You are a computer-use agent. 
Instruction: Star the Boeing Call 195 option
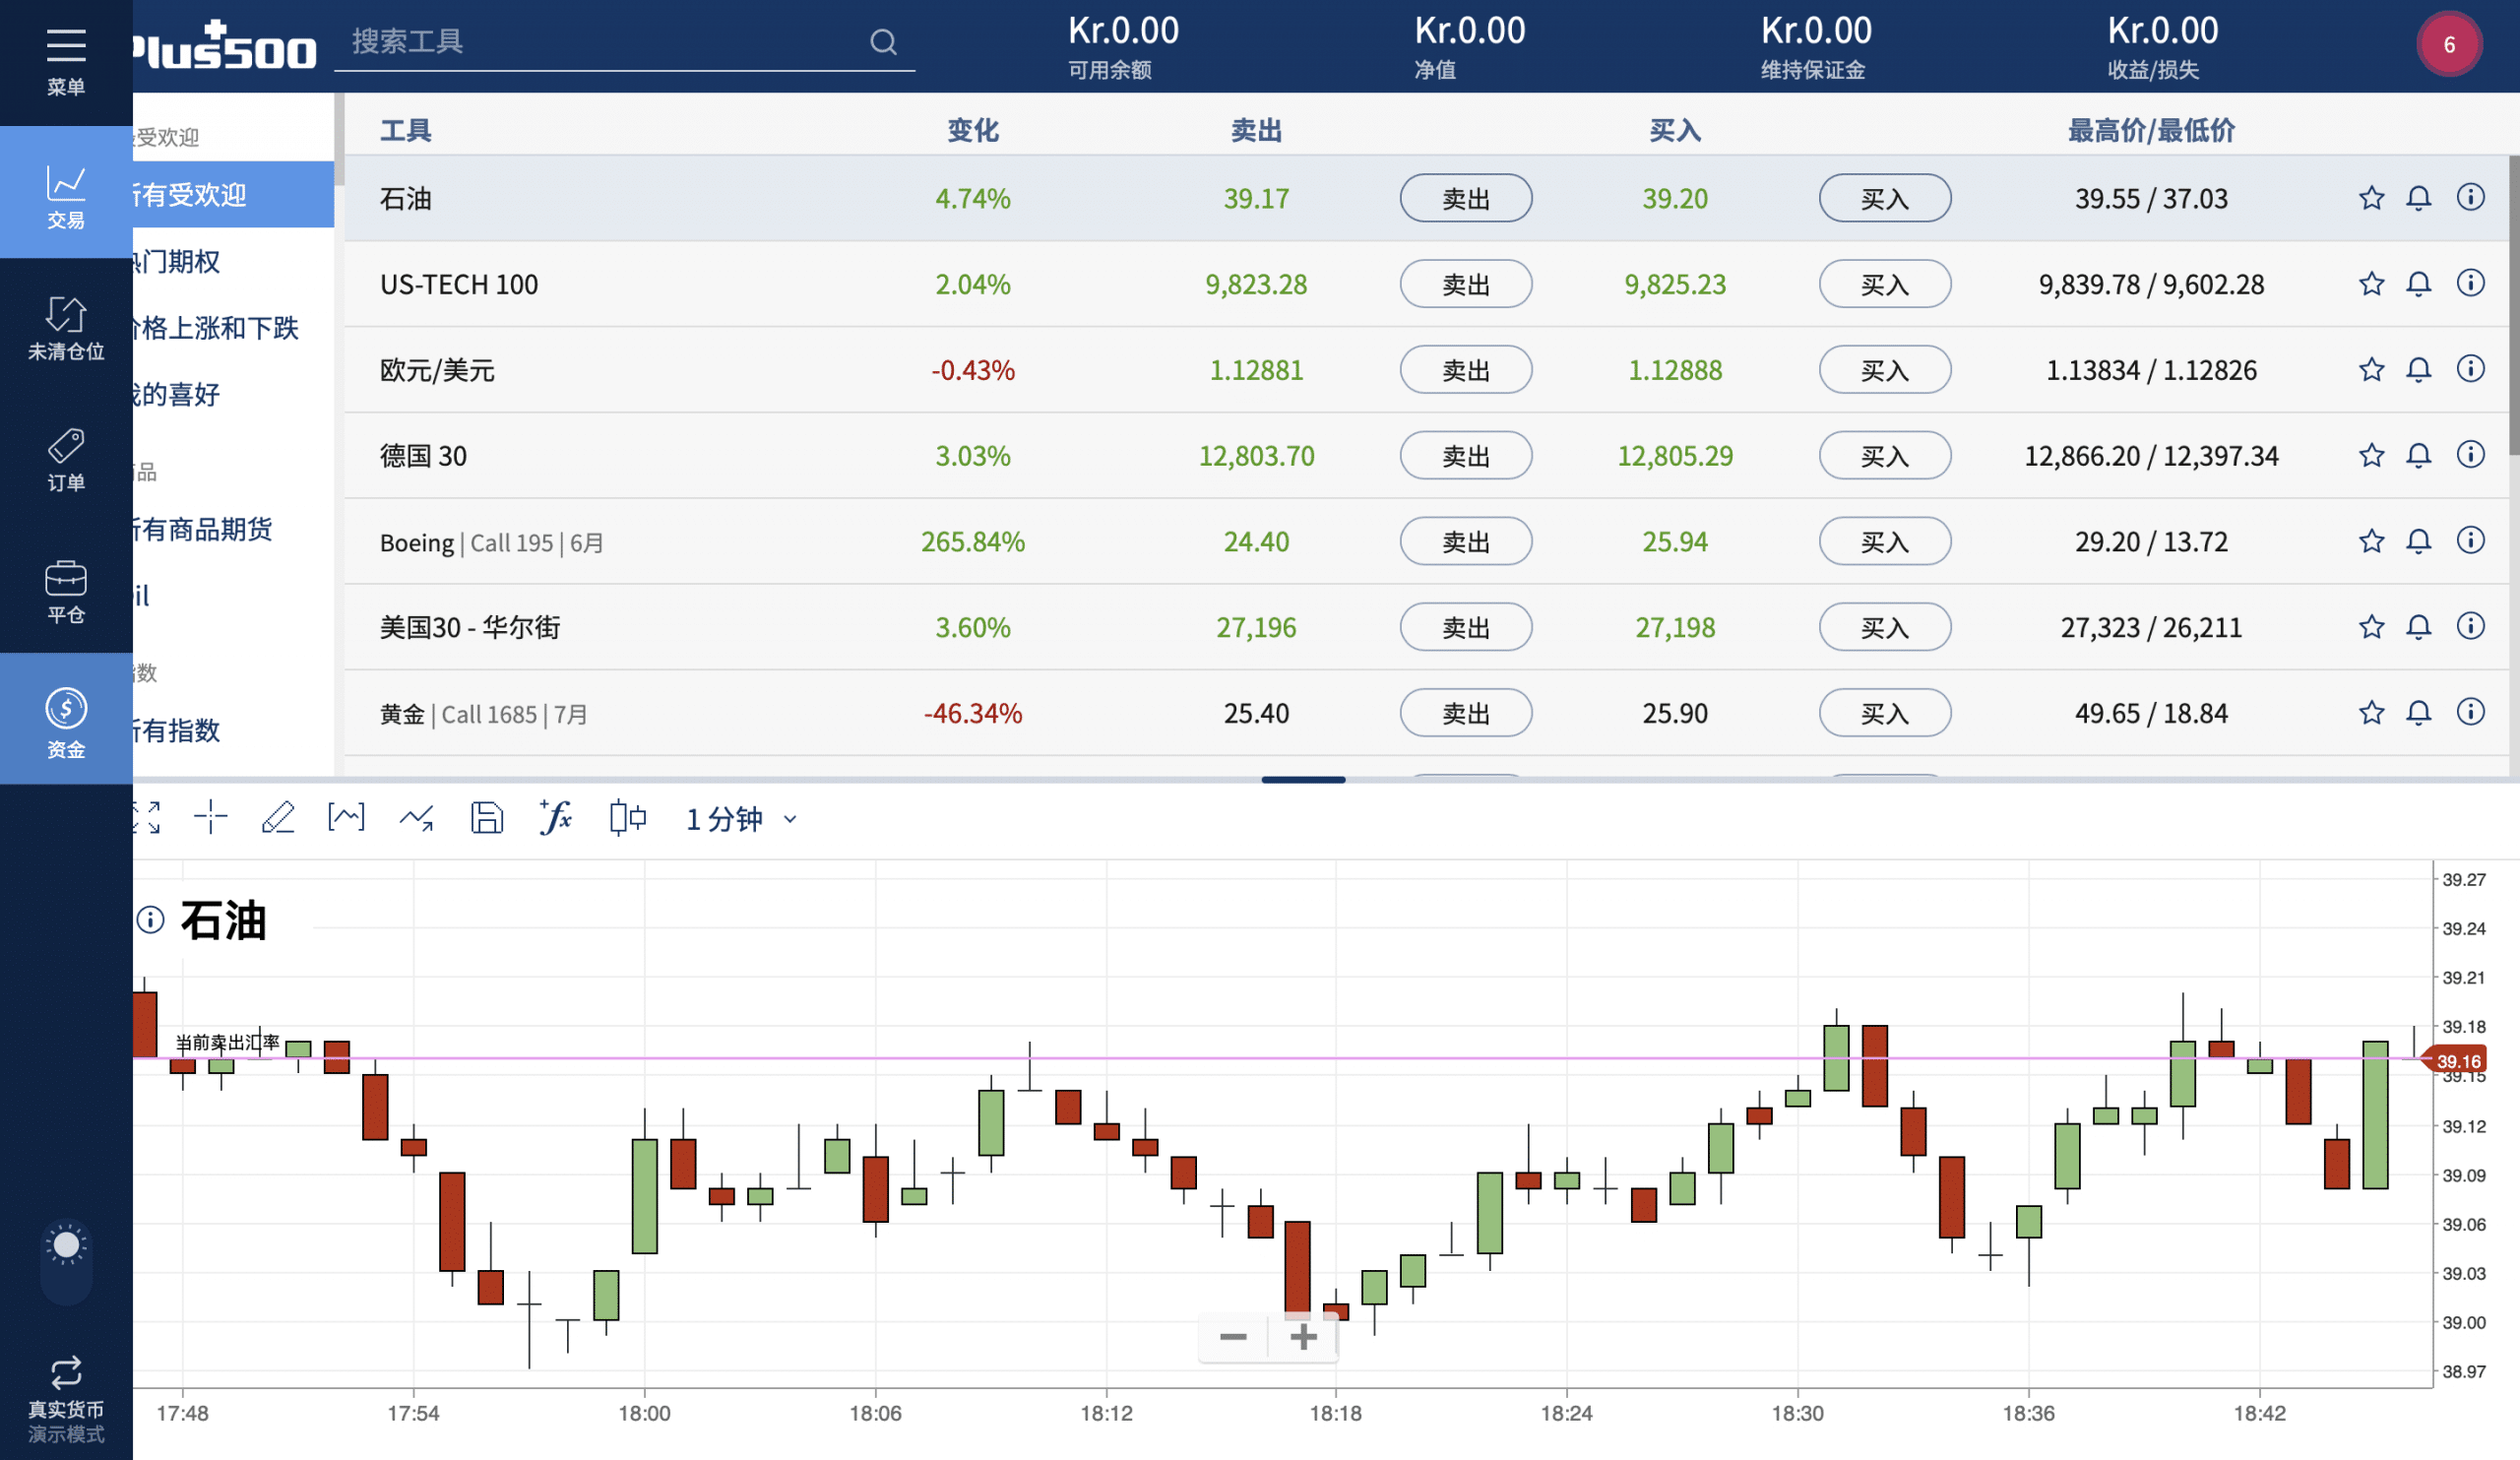pyautogui.click(x=2371, y=542)
